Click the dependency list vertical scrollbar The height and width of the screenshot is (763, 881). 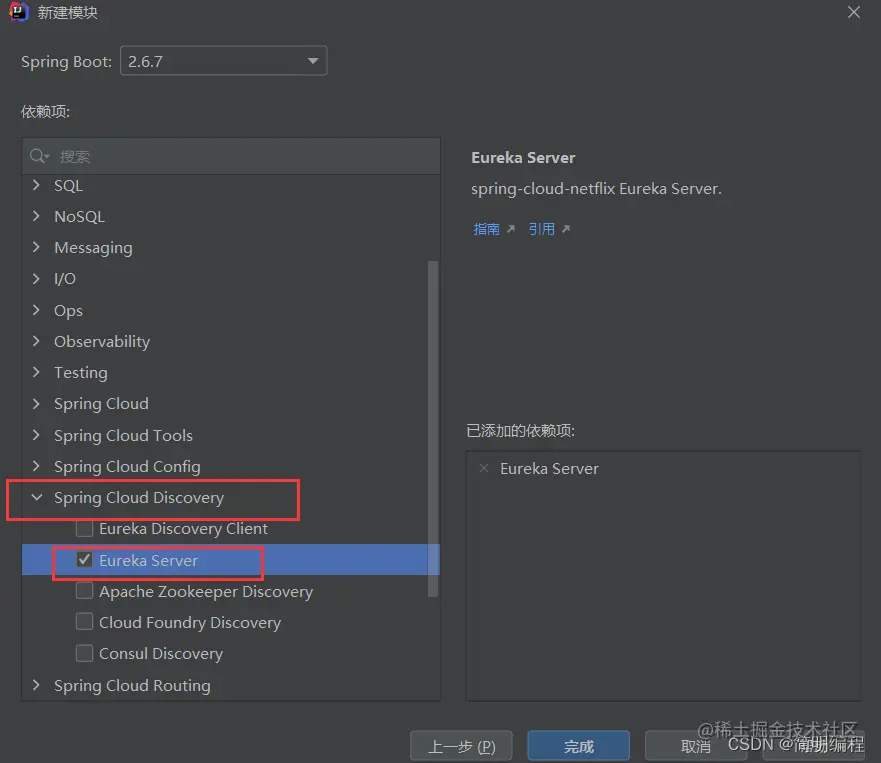[433, 428]
